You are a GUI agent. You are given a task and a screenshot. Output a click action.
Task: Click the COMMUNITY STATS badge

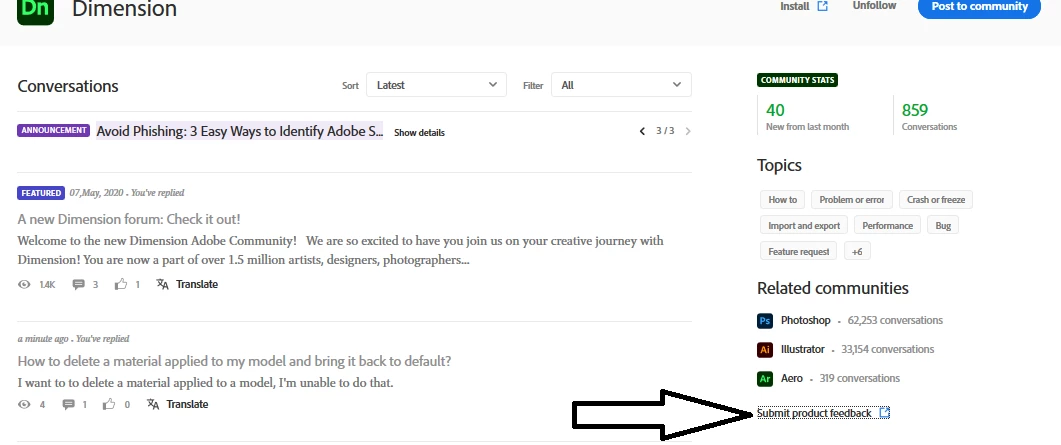pos(797,80)
